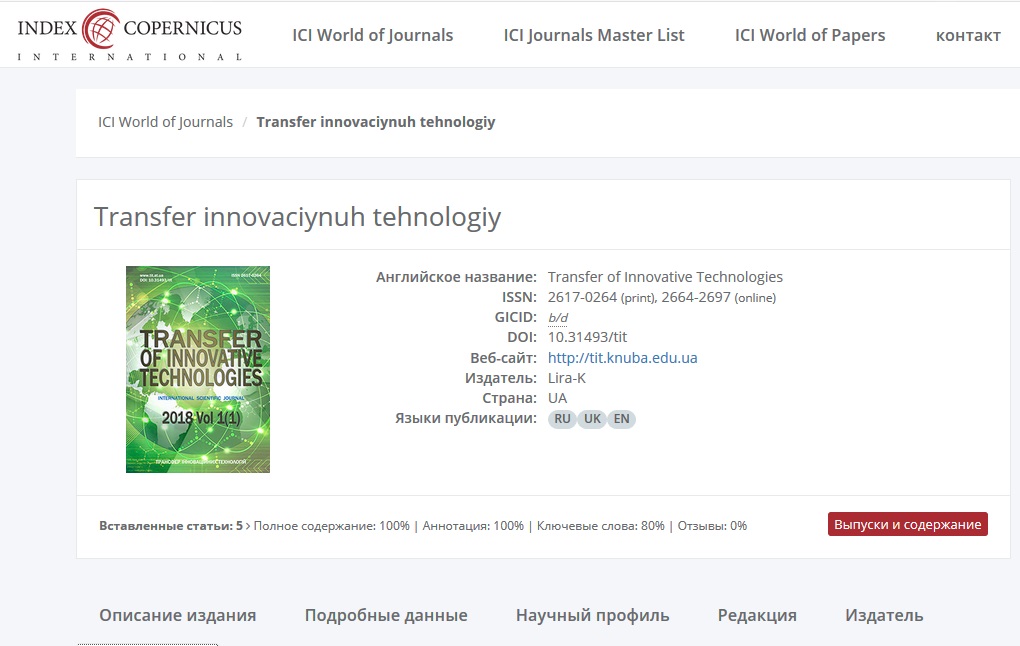
Task: Select the RU language badge
Action: [562, 419]
